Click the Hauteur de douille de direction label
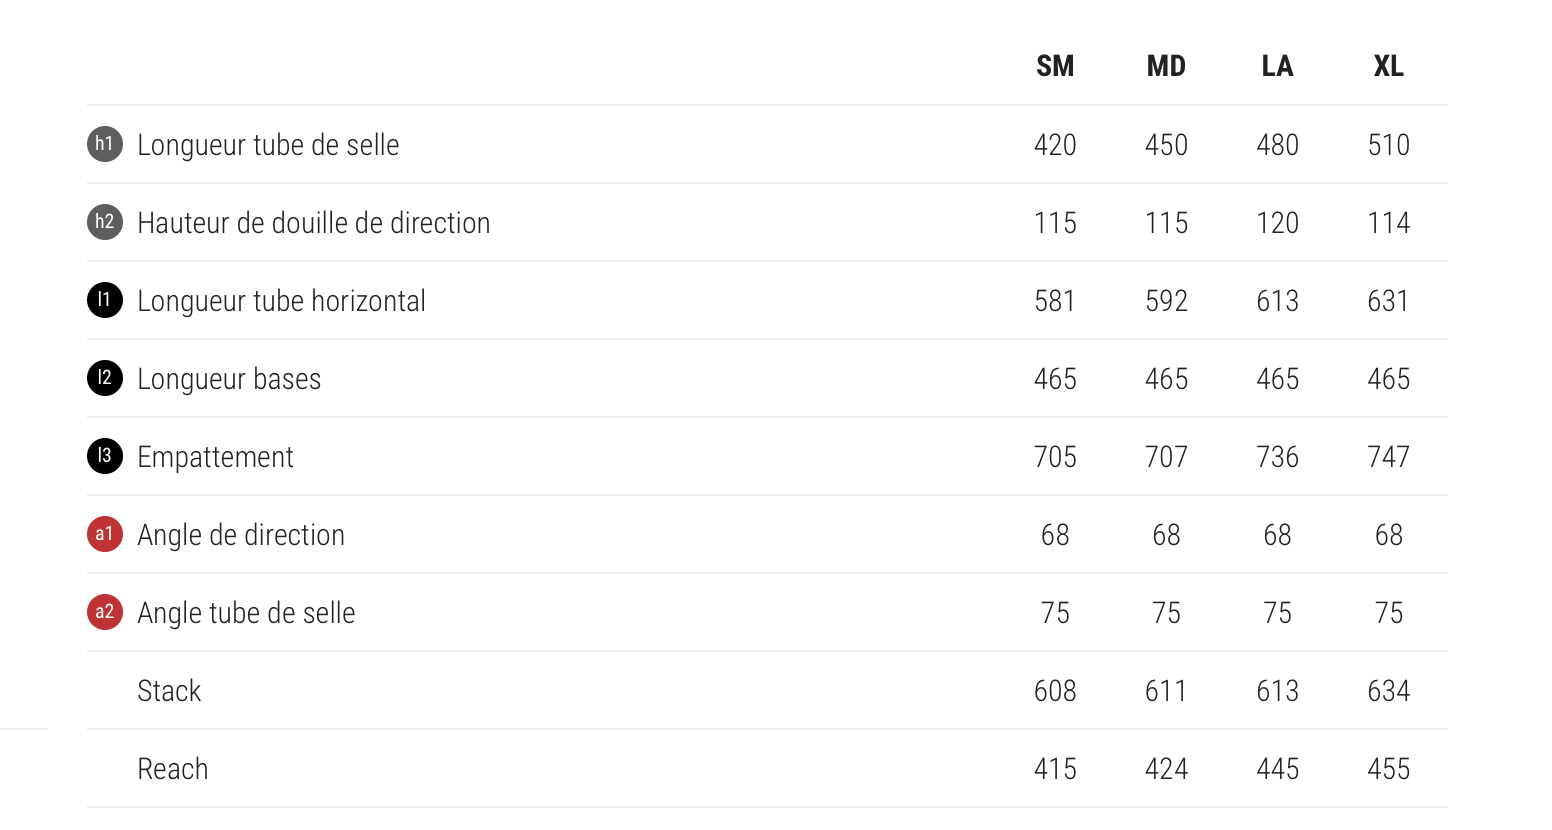Viewport: 1552px width, 830px height. pos(314,223)
